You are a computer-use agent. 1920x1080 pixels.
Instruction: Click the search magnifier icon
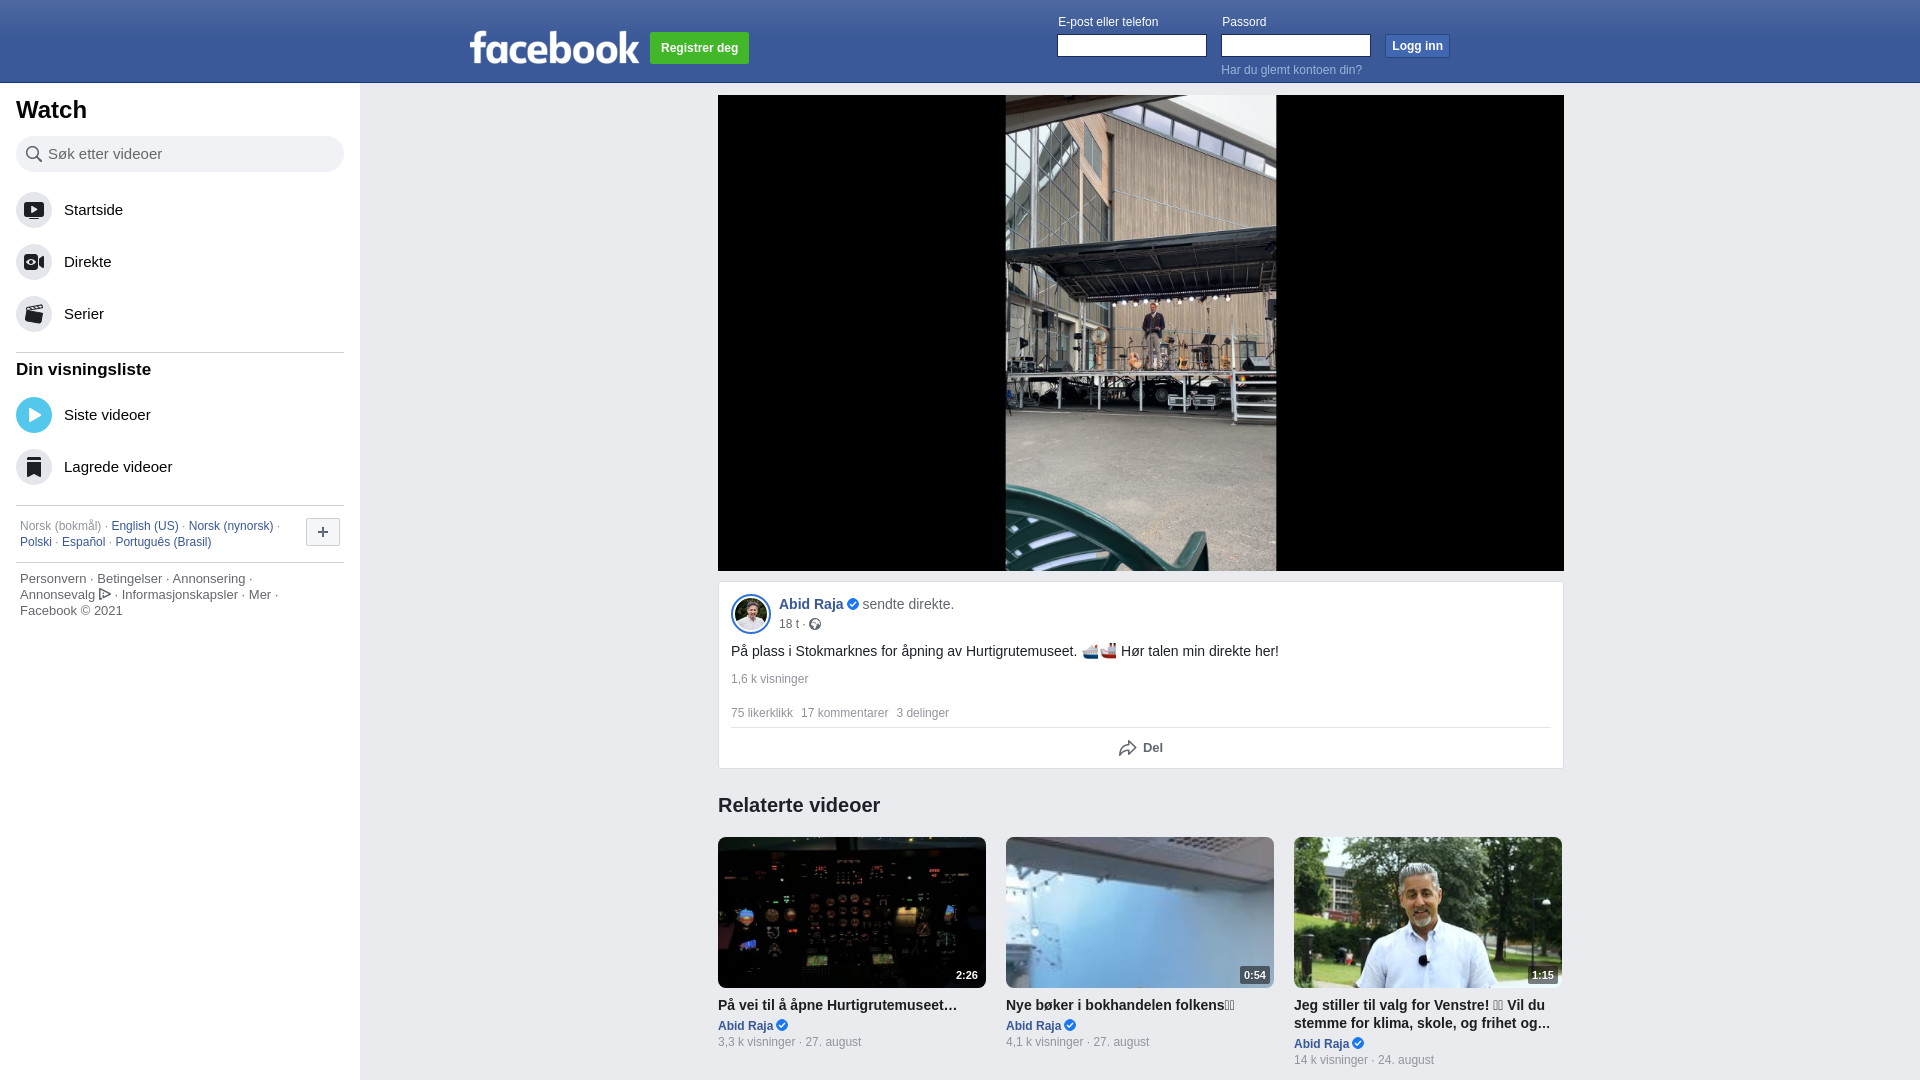34,154
